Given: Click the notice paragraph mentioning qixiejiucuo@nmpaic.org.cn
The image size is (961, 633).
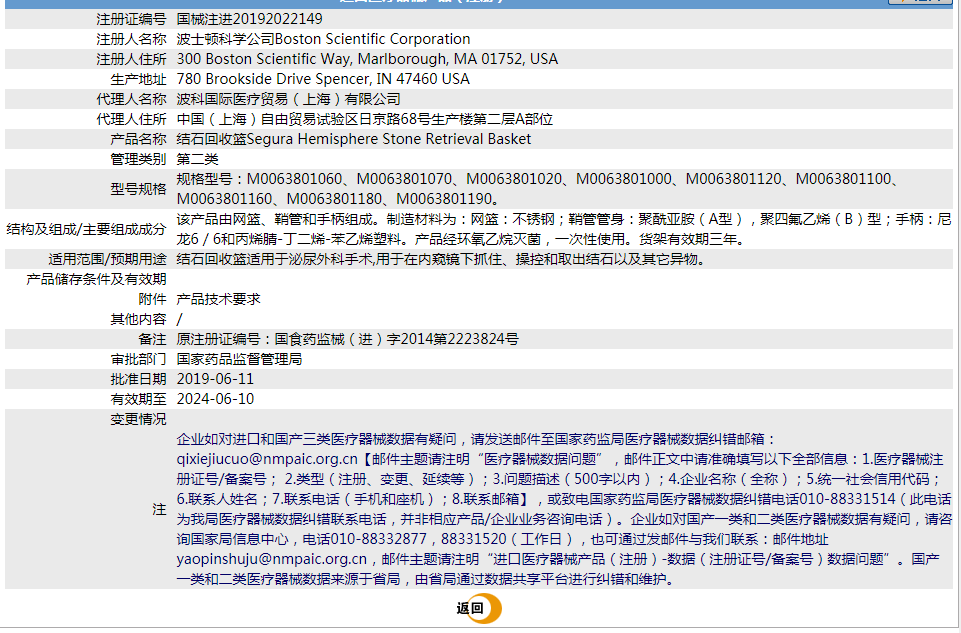Looking at the screenshot, I should click(x=564, y=509).
